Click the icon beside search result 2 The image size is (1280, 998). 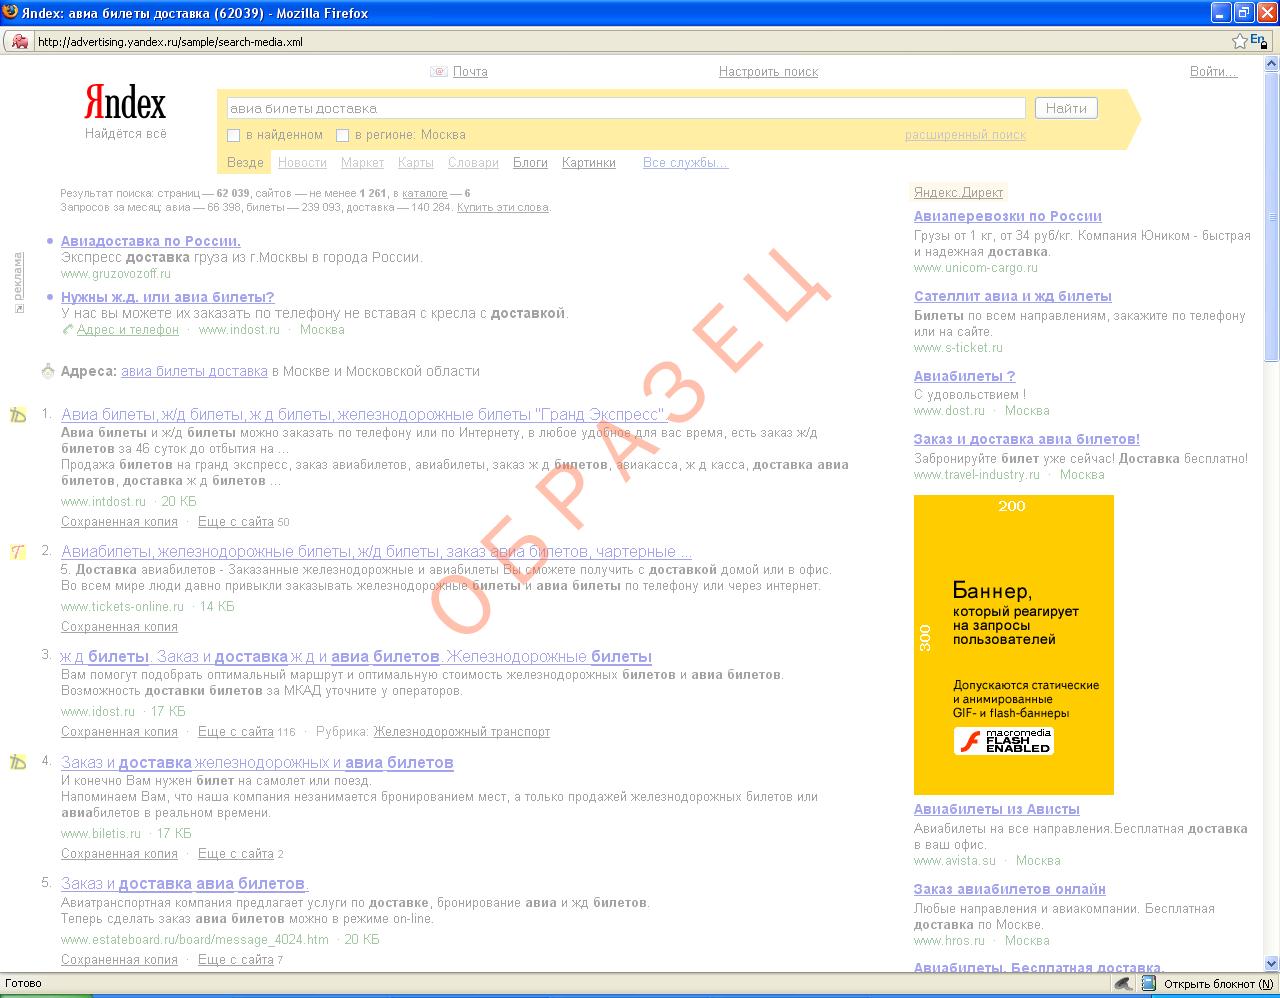pyautogui.click(x=18, y=551)
